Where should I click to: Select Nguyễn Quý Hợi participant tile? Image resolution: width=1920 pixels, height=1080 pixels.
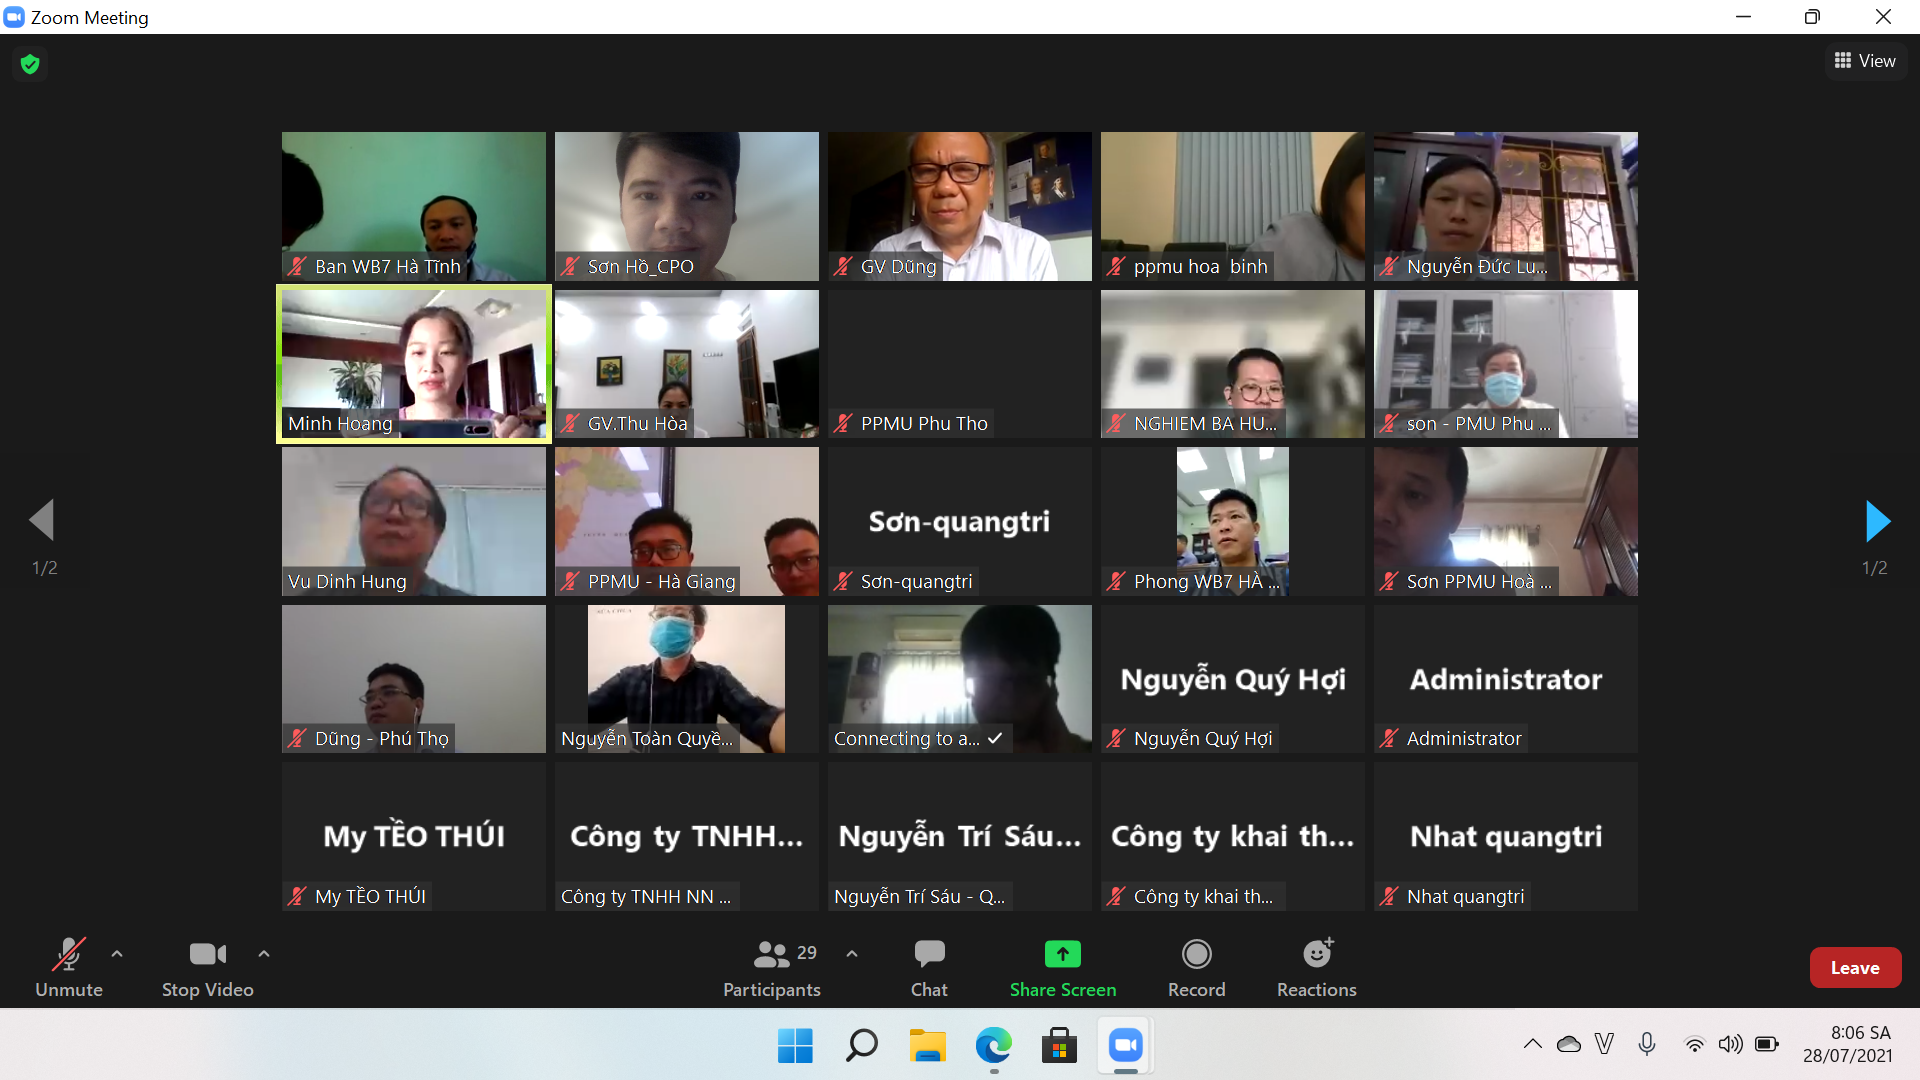tap(1233, 679)
